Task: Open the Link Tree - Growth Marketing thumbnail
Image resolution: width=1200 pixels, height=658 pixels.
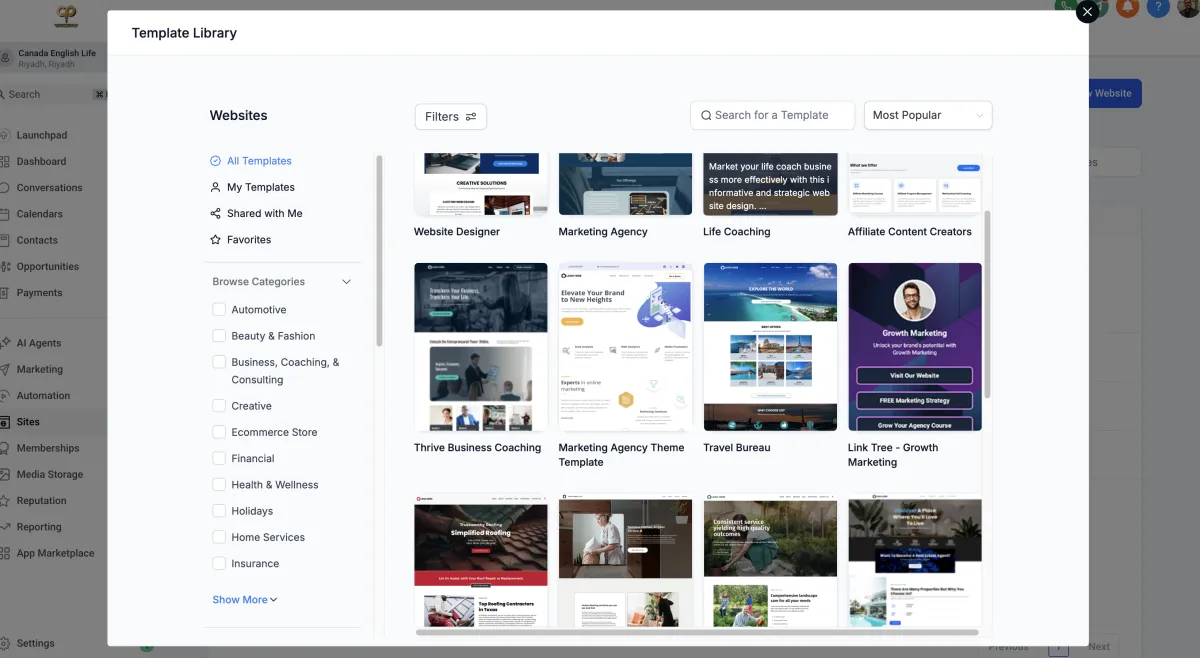Action: [x=915, y=347]
